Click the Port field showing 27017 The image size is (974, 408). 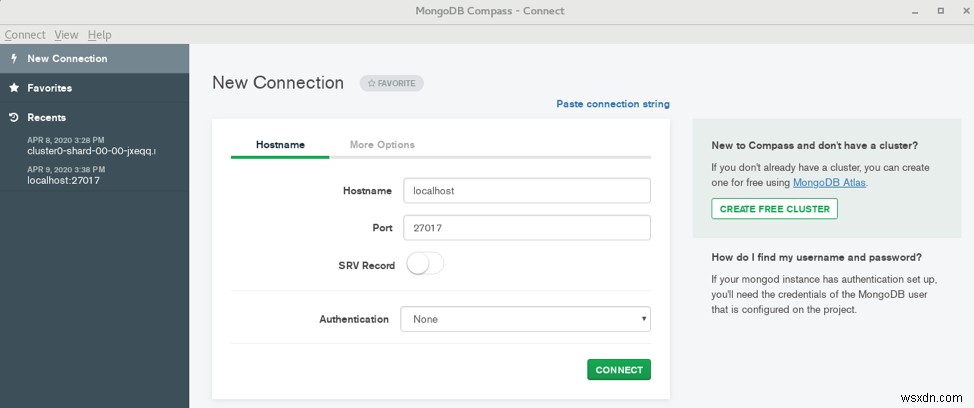(x=527, y=228)
